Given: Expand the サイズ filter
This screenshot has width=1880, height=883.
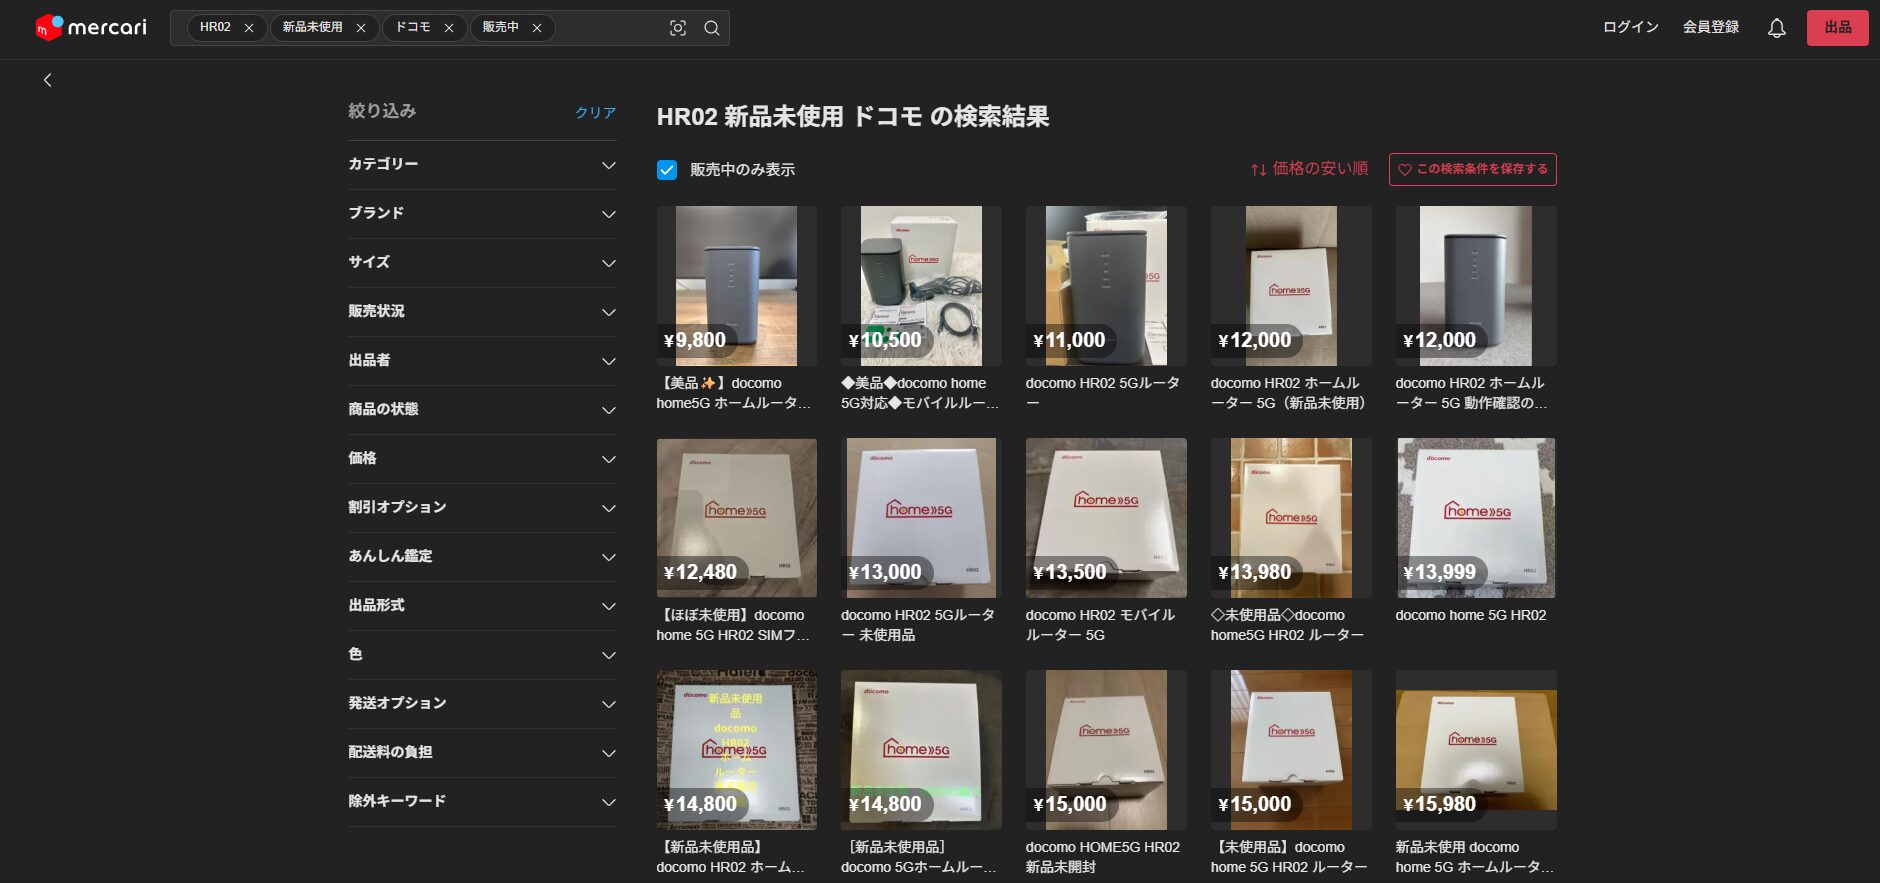Looking at the screenshot, I should point(482,262).
